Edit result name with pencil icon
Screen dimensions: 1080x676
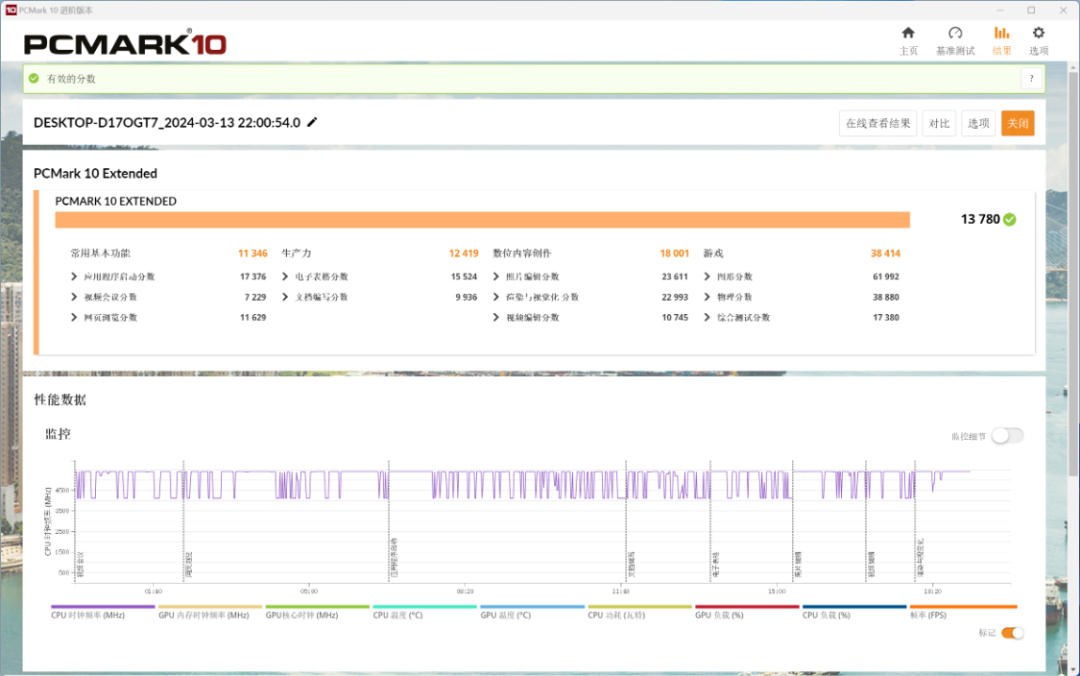click(312, 122)
